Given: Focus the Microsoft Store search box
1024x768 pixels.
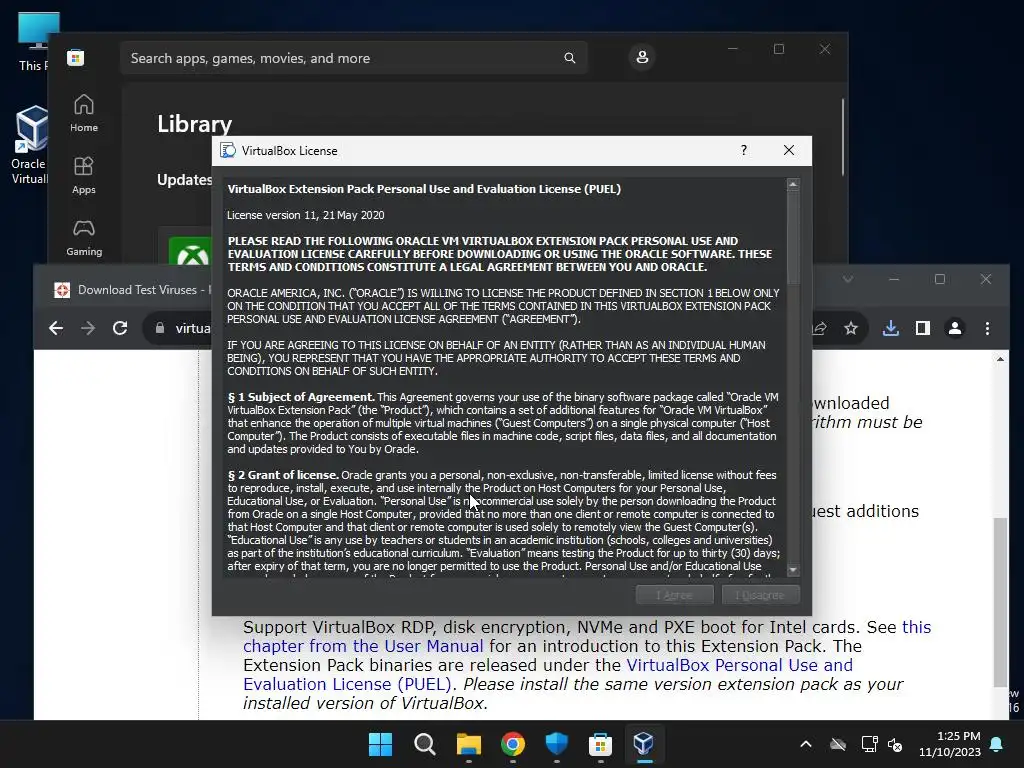Looking at the screenshot, I should click(x=353, y=58).
